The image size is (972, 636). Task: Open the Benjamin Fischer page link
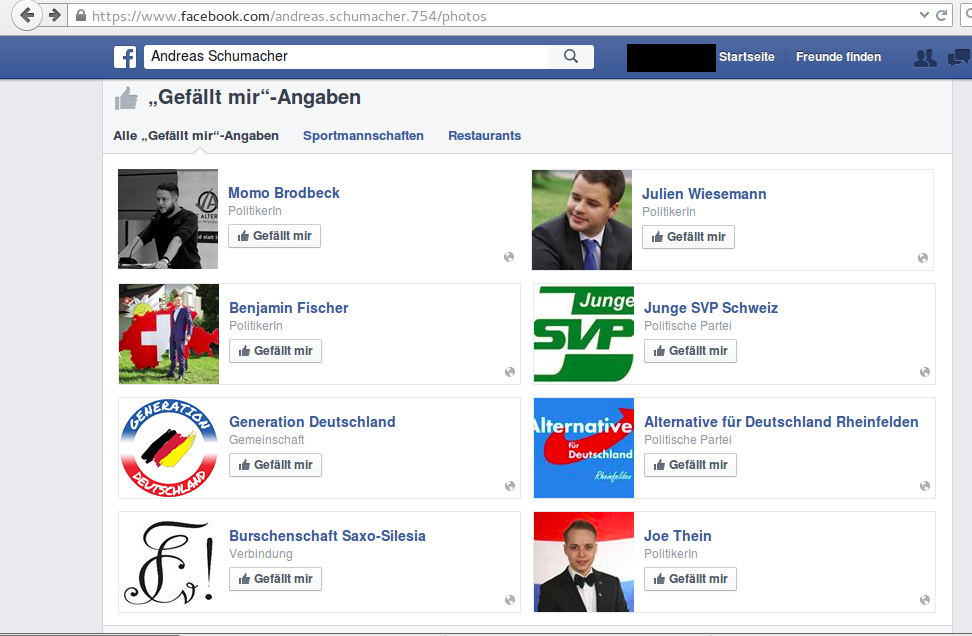click(x=289, y=308)
